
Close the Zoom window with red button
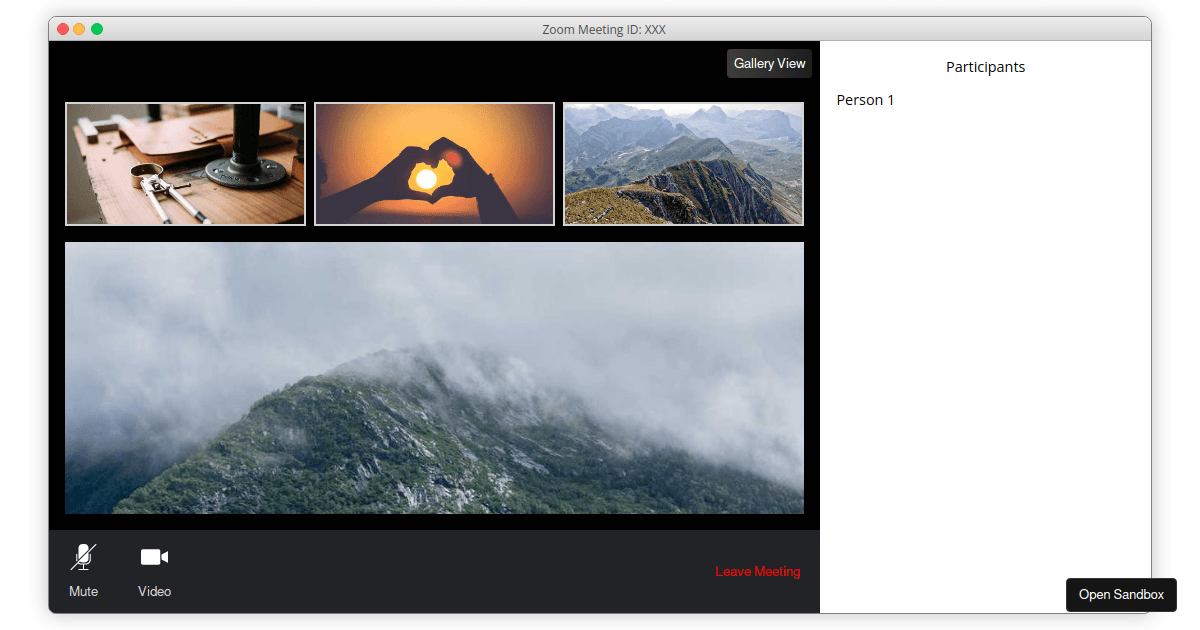coord(63,29)
